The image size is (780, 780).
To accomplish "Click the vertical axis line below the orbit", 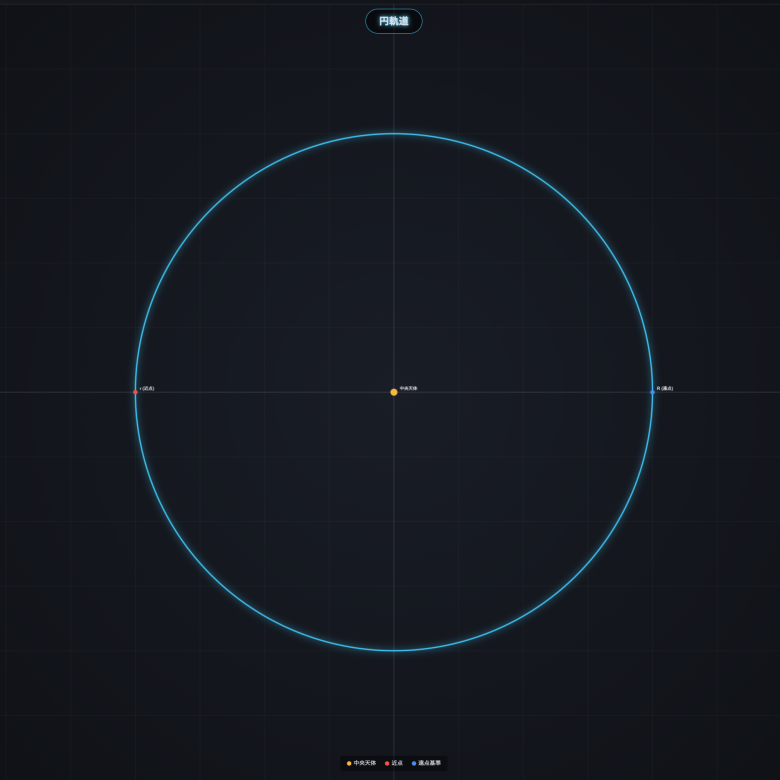I will tap(394, 700).
